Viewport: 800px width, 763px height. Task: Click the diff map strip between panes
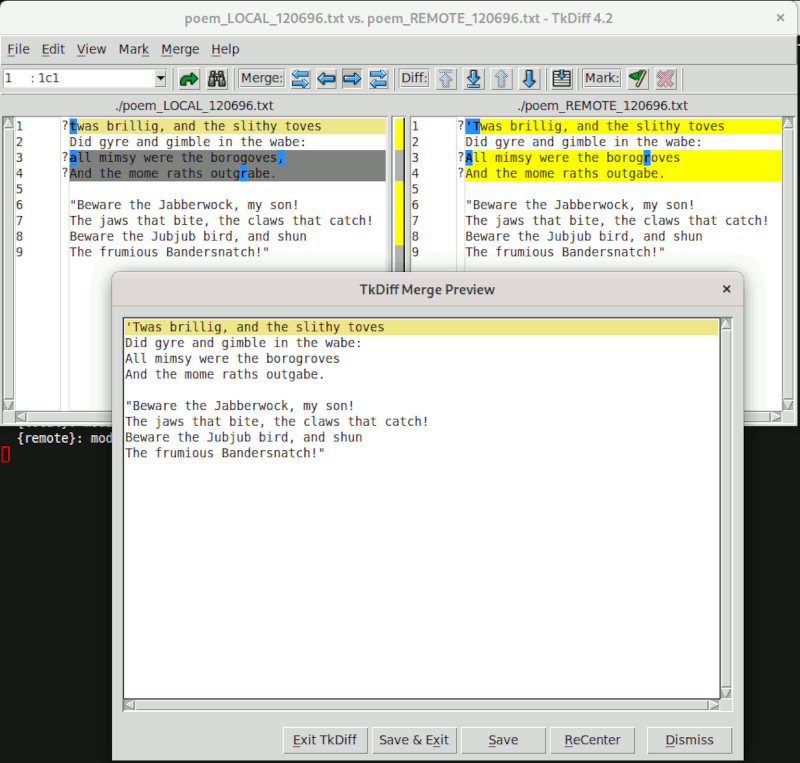pyautogui.click(x=399, y=194)
